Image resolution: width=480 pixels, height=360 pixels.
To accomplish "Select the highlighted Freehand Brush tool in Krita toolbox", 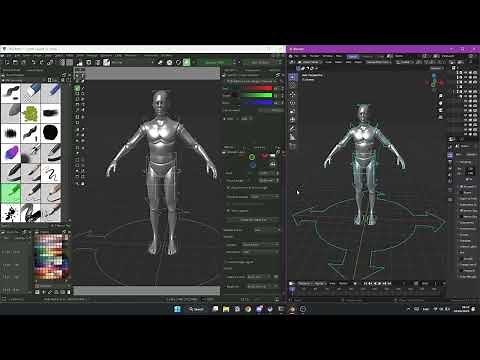I will pos(77,88).
